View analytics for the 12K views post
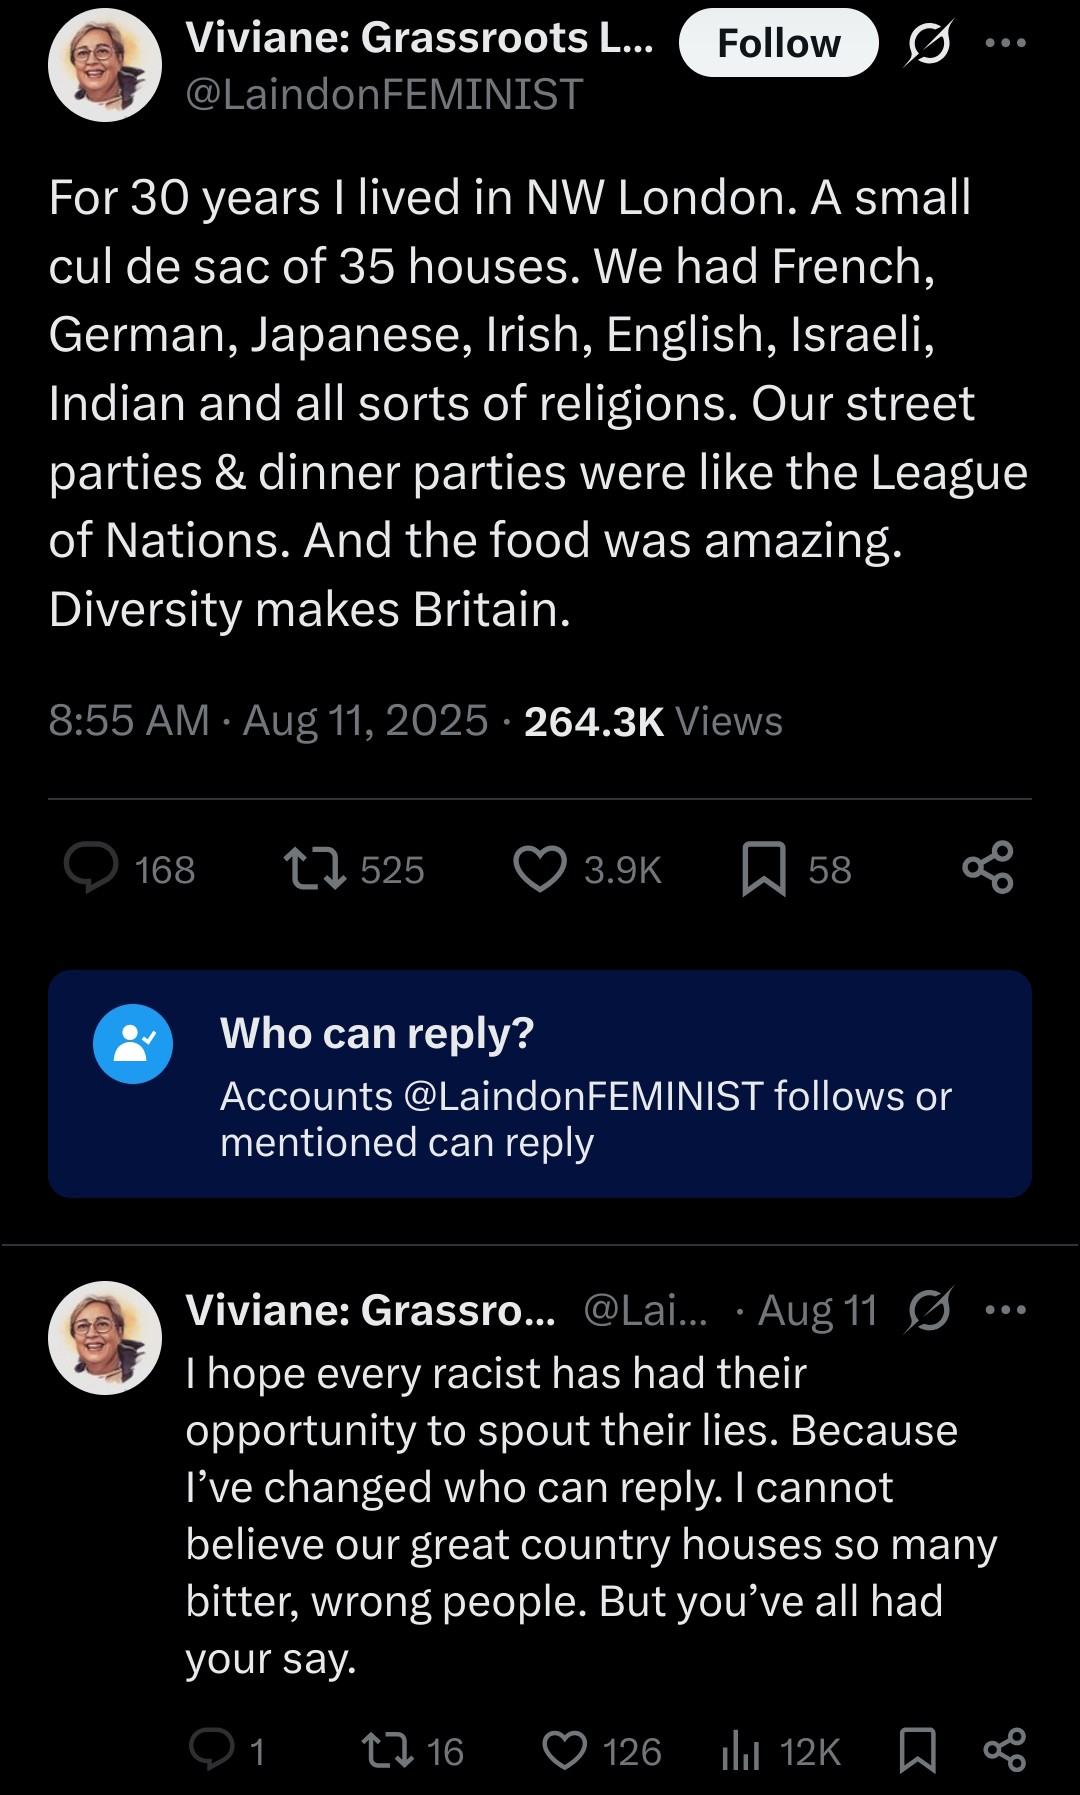 [x=741, y=1750]
